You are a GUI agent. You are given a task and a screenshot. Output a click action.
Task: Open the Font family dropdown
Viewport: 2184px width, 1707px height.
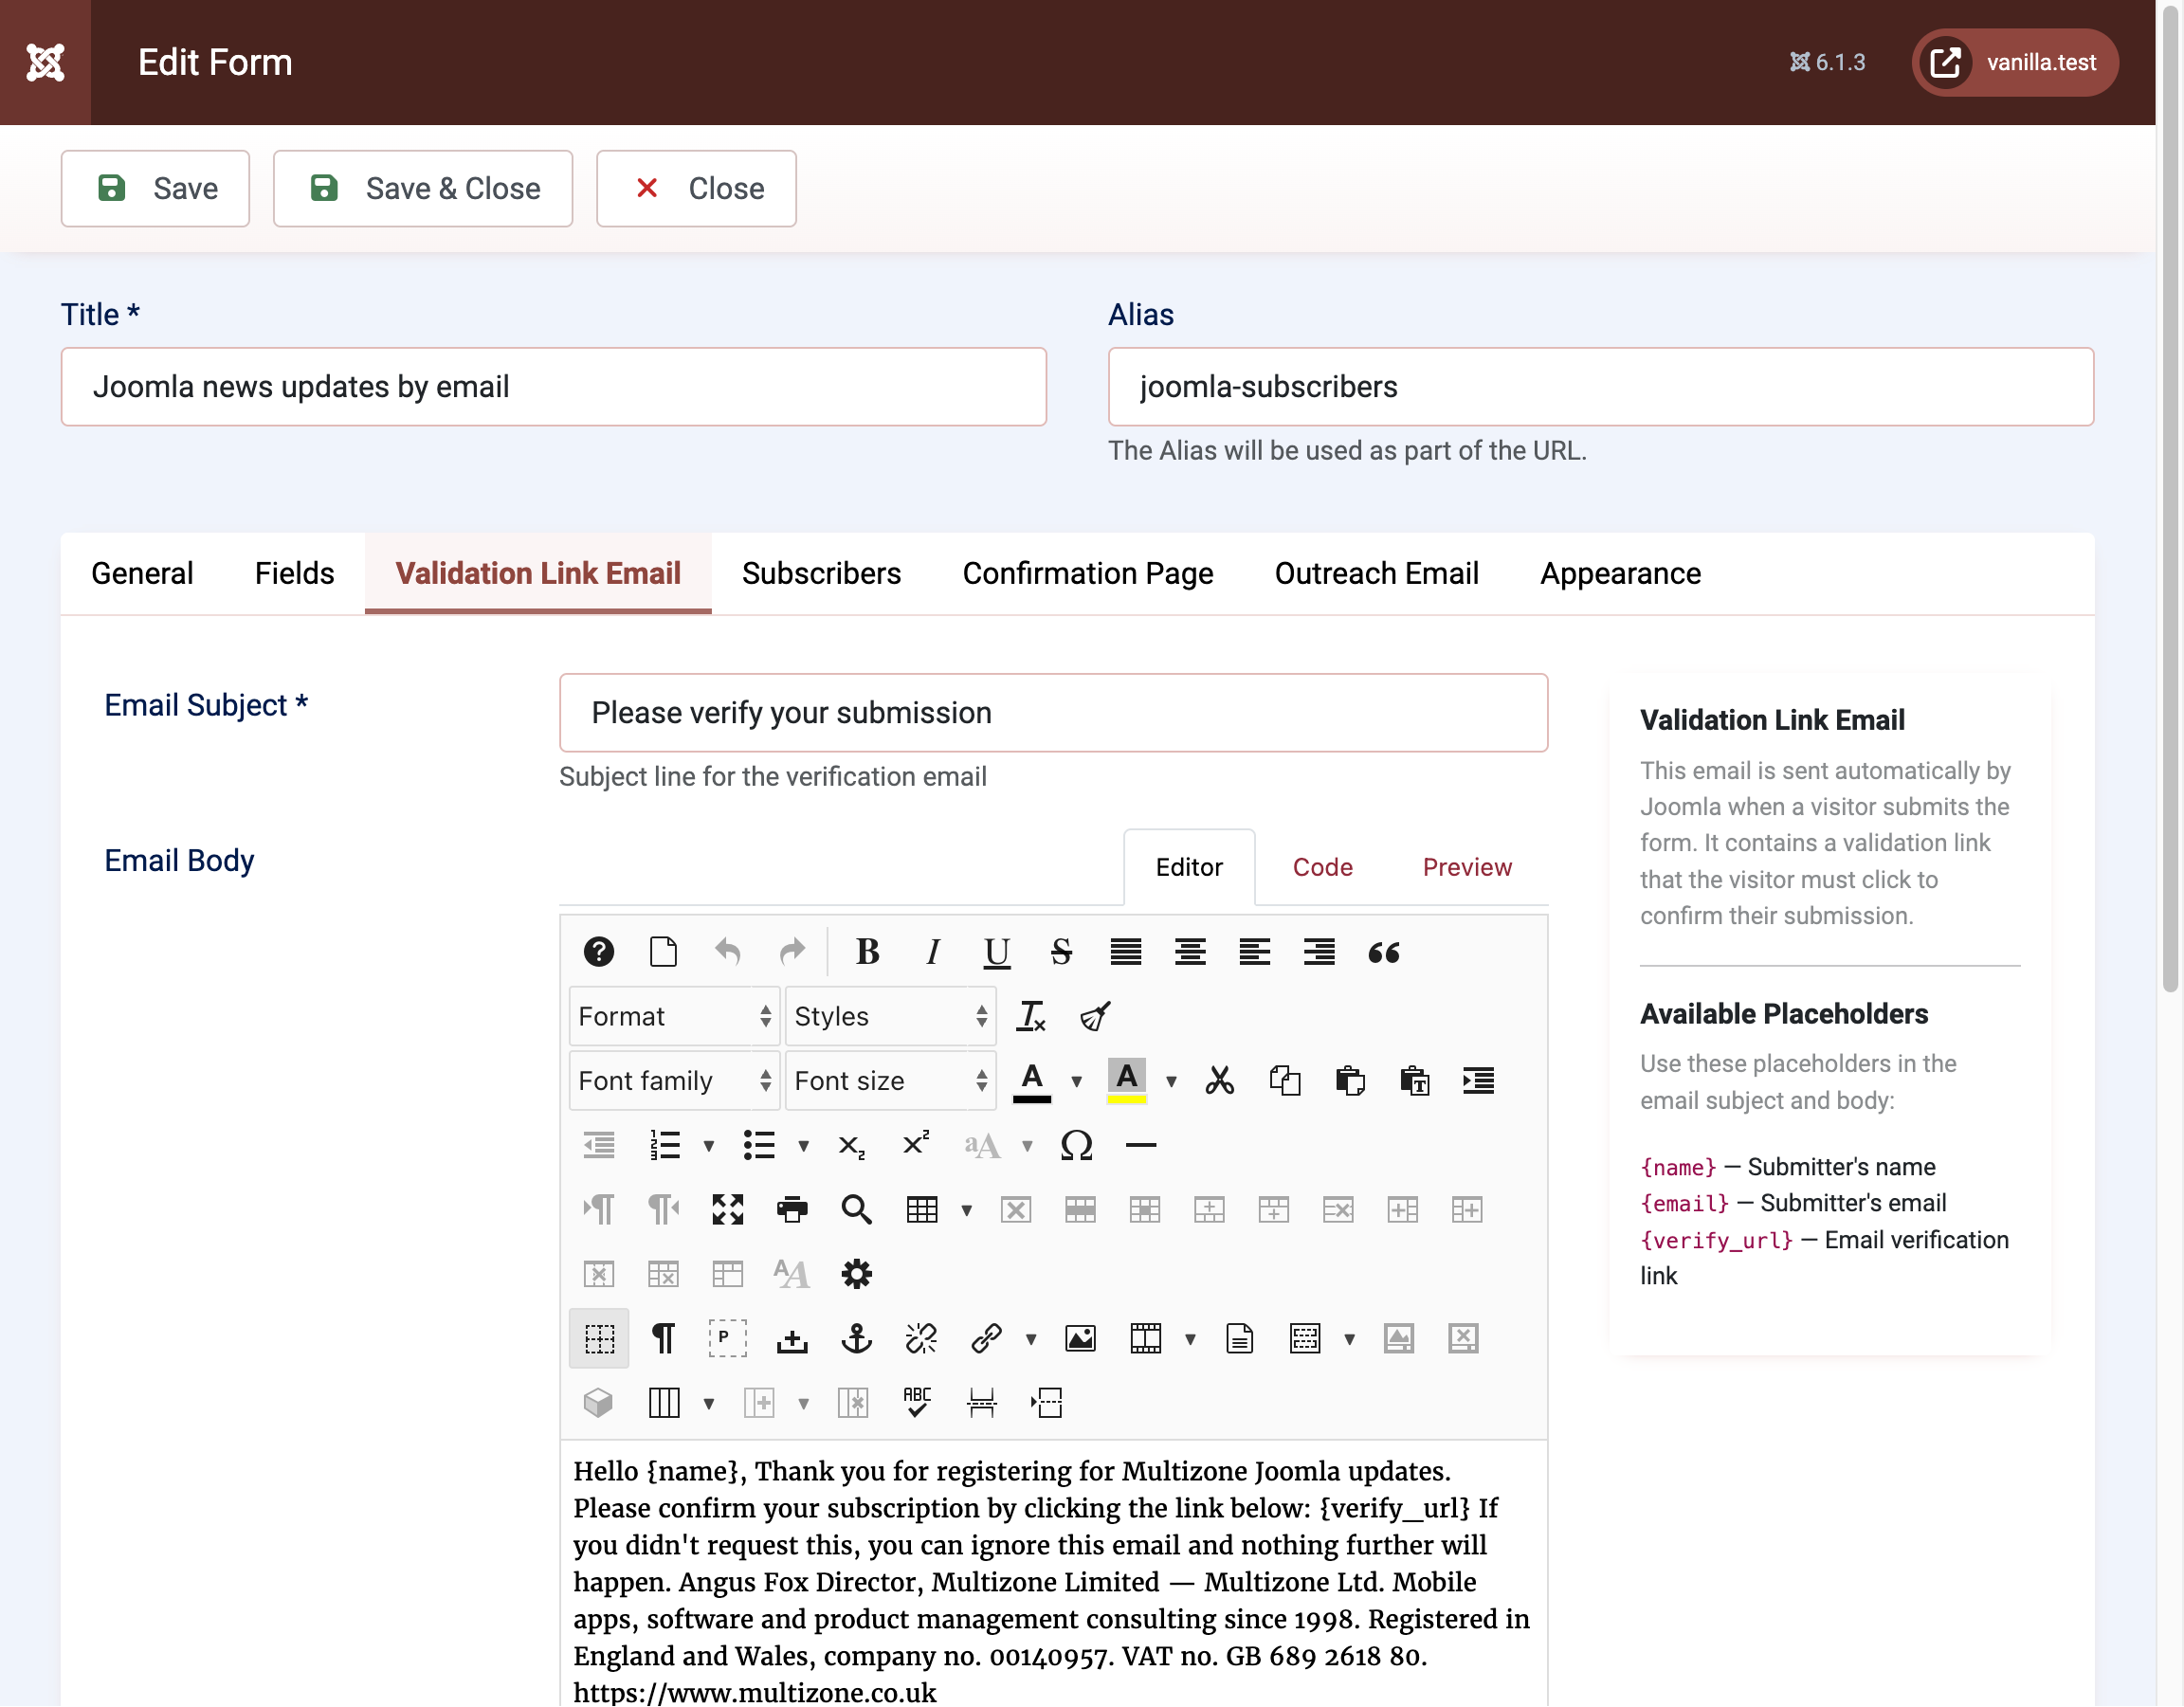[674, 1080]
